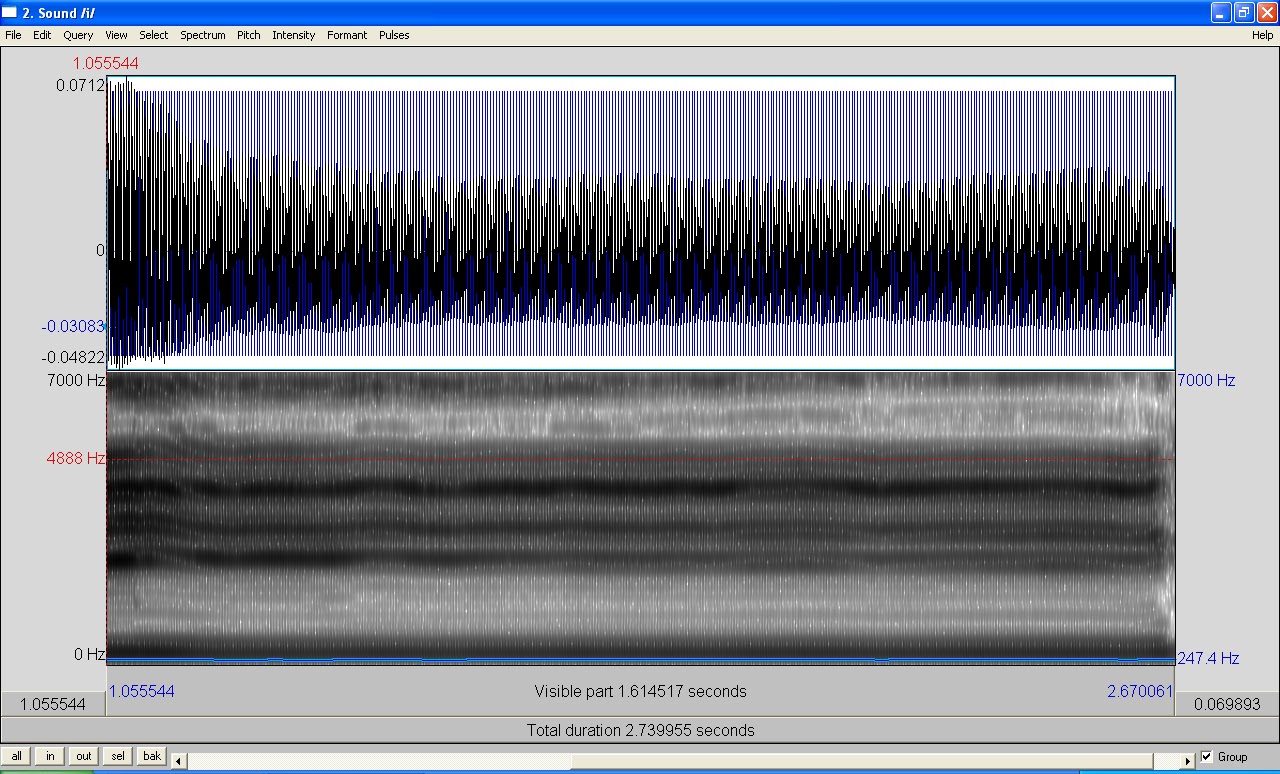Zoom in with the 'in' button

coord(50,756)
